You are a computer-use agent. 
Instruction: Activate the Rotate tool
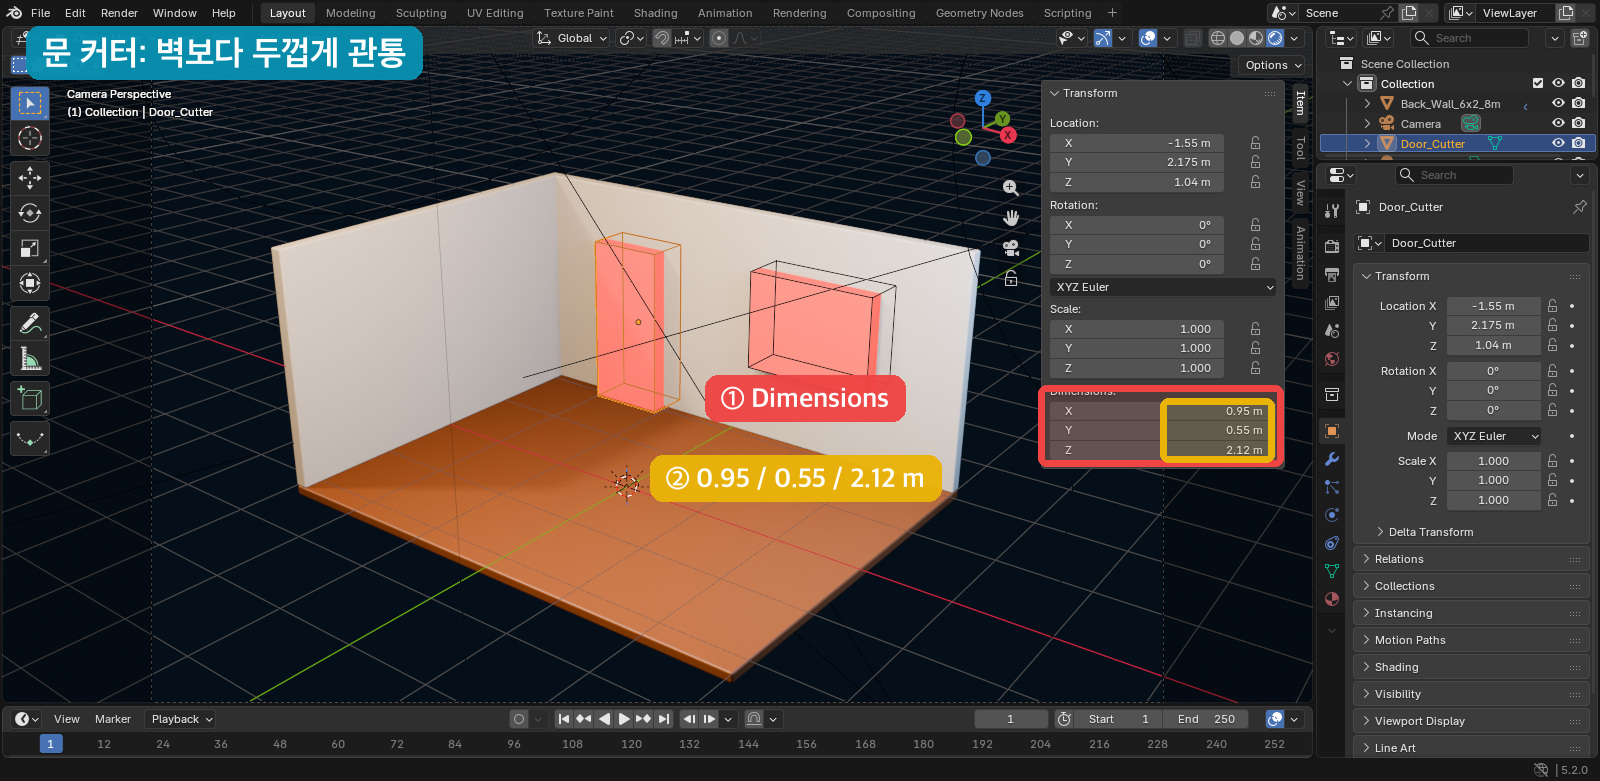30,213
